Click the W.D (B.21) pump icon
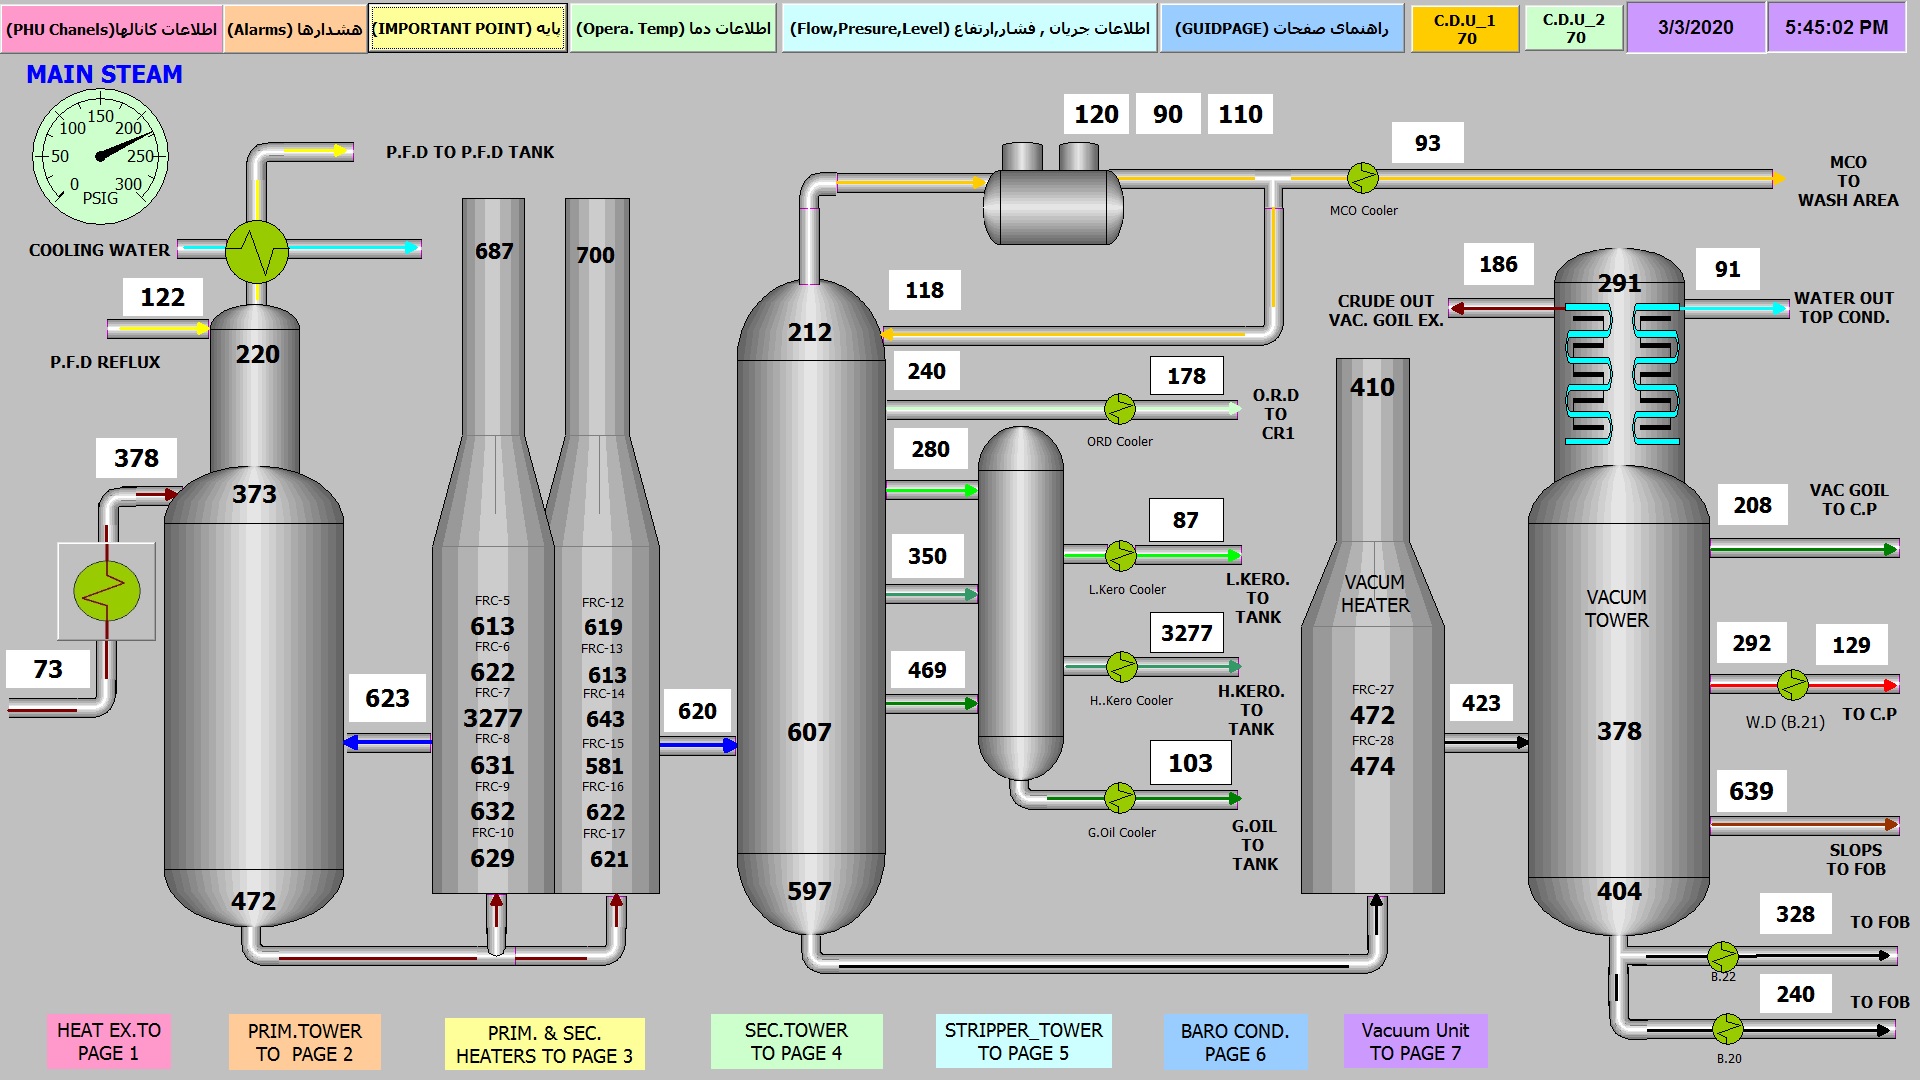1920x1080 pixels. click(x=1792, y=685)
